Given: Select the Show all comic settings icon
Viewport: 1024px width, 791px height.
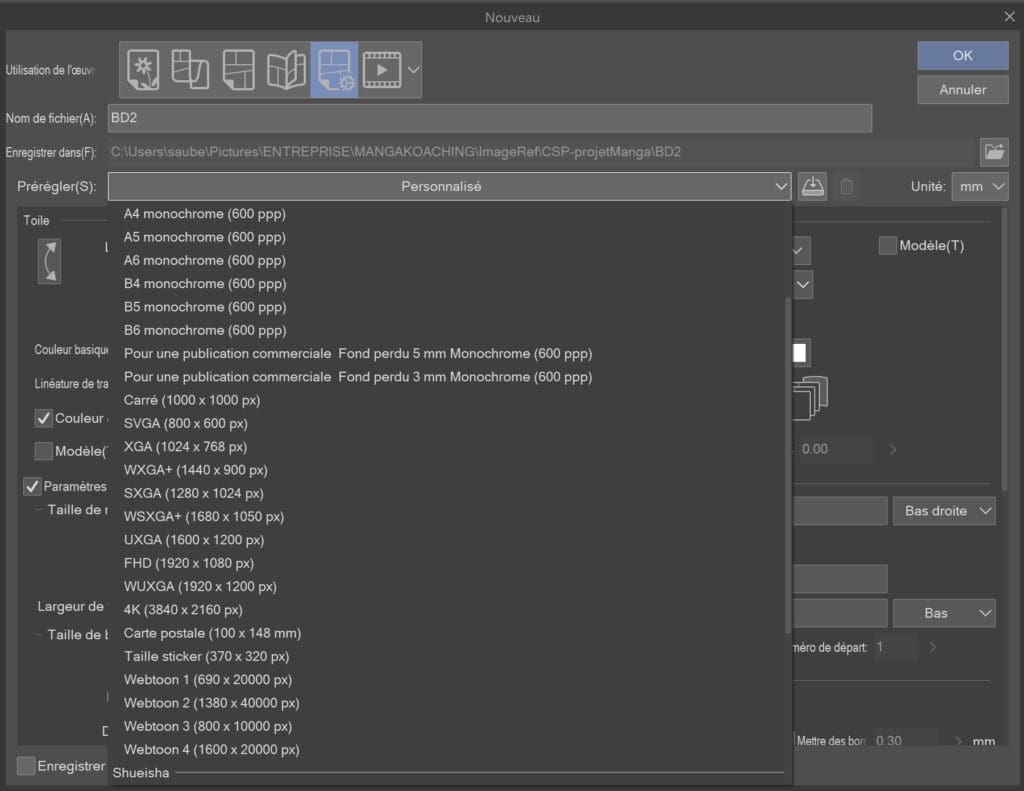Looking at the screenshot, I should 286,69.
